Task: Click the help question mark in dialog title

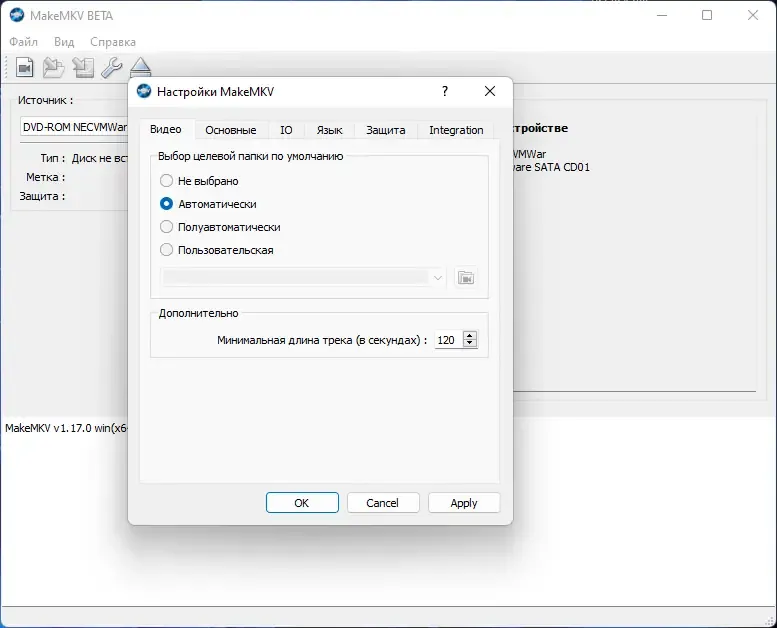Action: pyautogui.click(x=444, y=91)
